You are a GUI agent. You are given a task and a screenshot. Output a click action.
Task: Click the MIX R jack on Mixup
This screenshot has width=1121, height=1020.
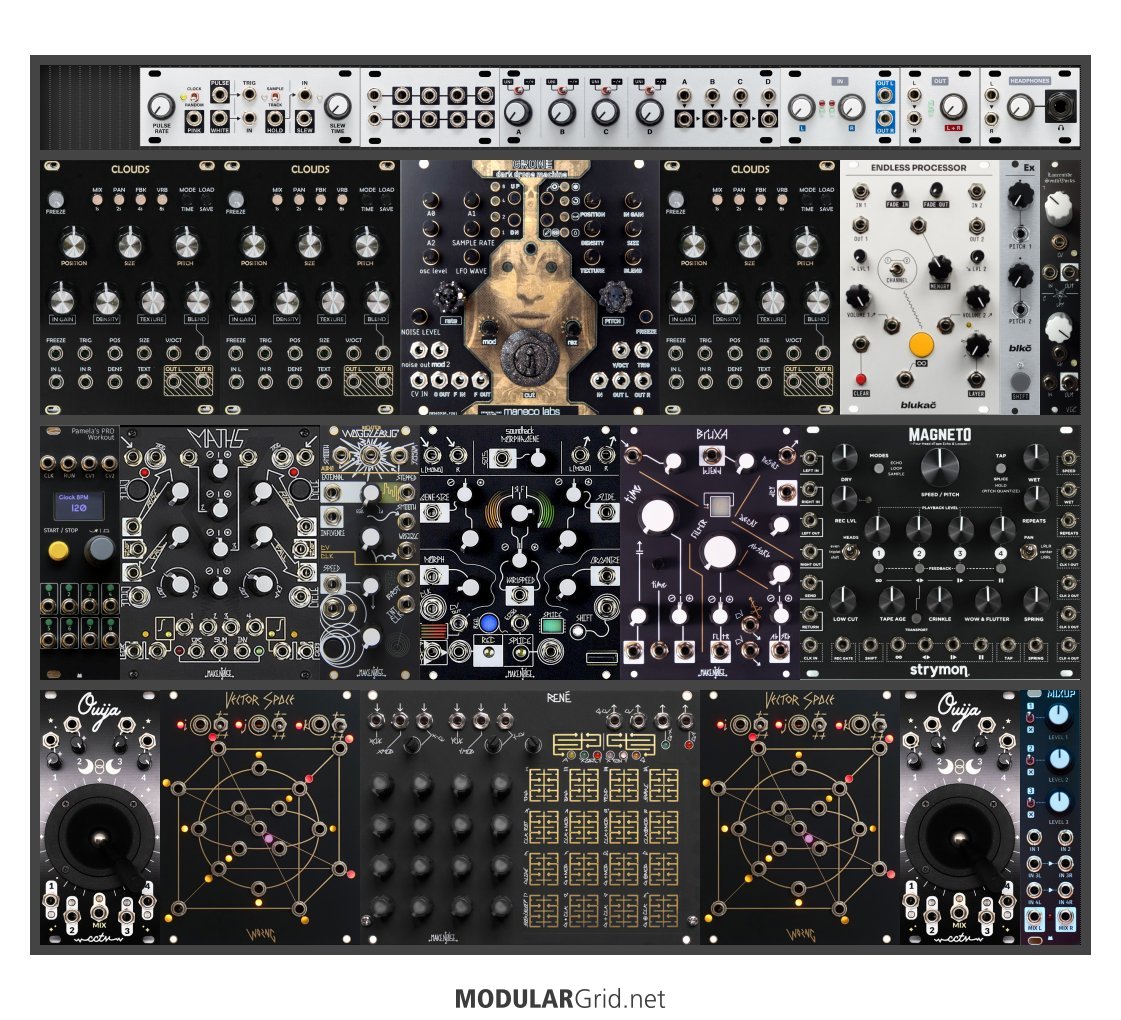1065,916
